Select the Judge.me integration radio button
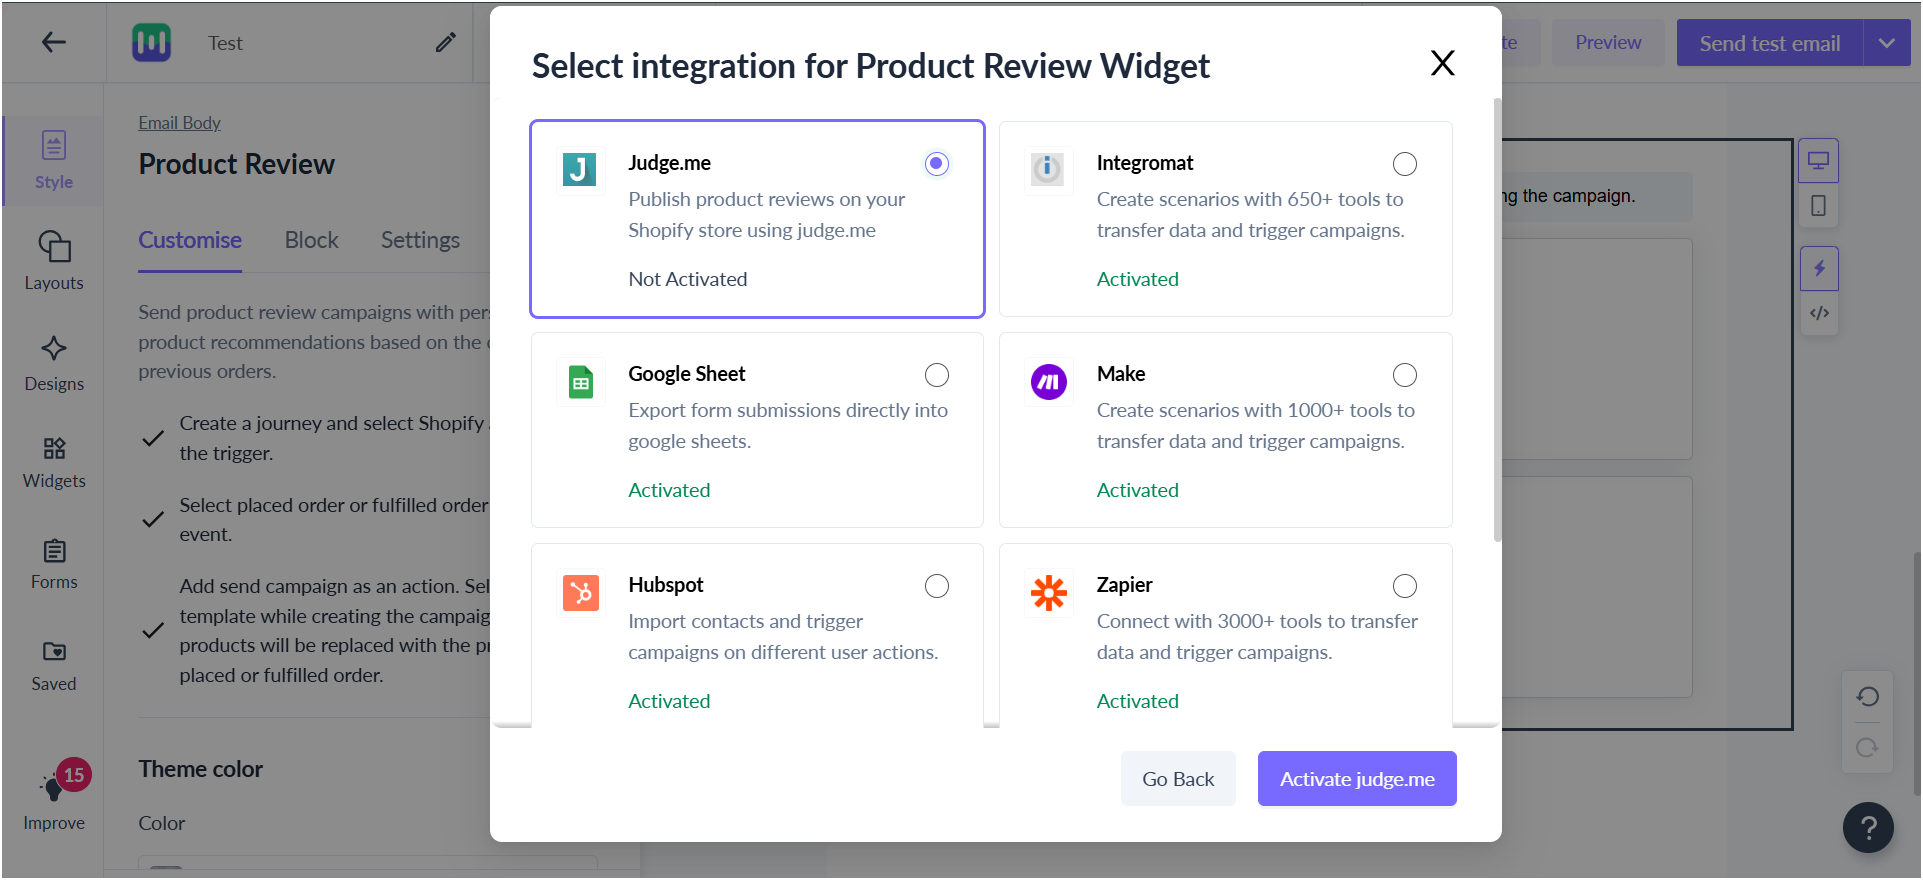The image size is (1923, 880). 936,163
